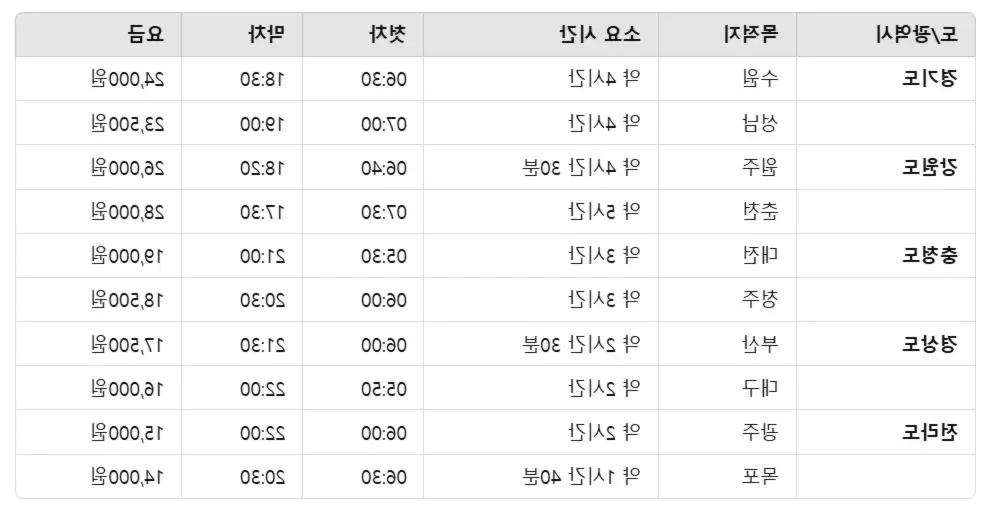
Task: Click the 목적지 column header
Action: [x=727, y=35]
